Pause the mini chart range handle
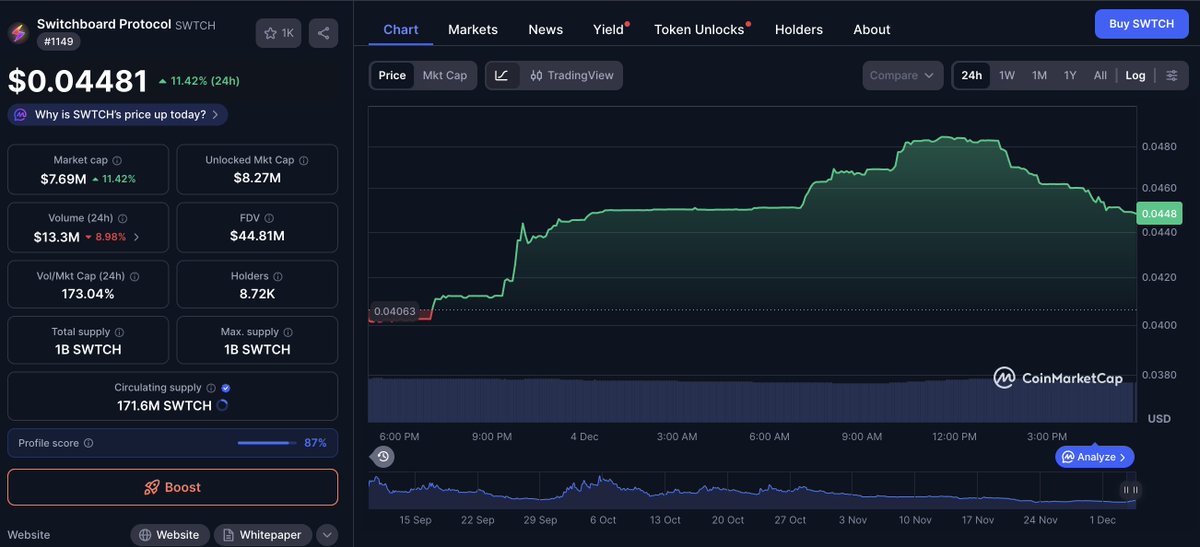 pyautogui.click(x=1130, y=490)
